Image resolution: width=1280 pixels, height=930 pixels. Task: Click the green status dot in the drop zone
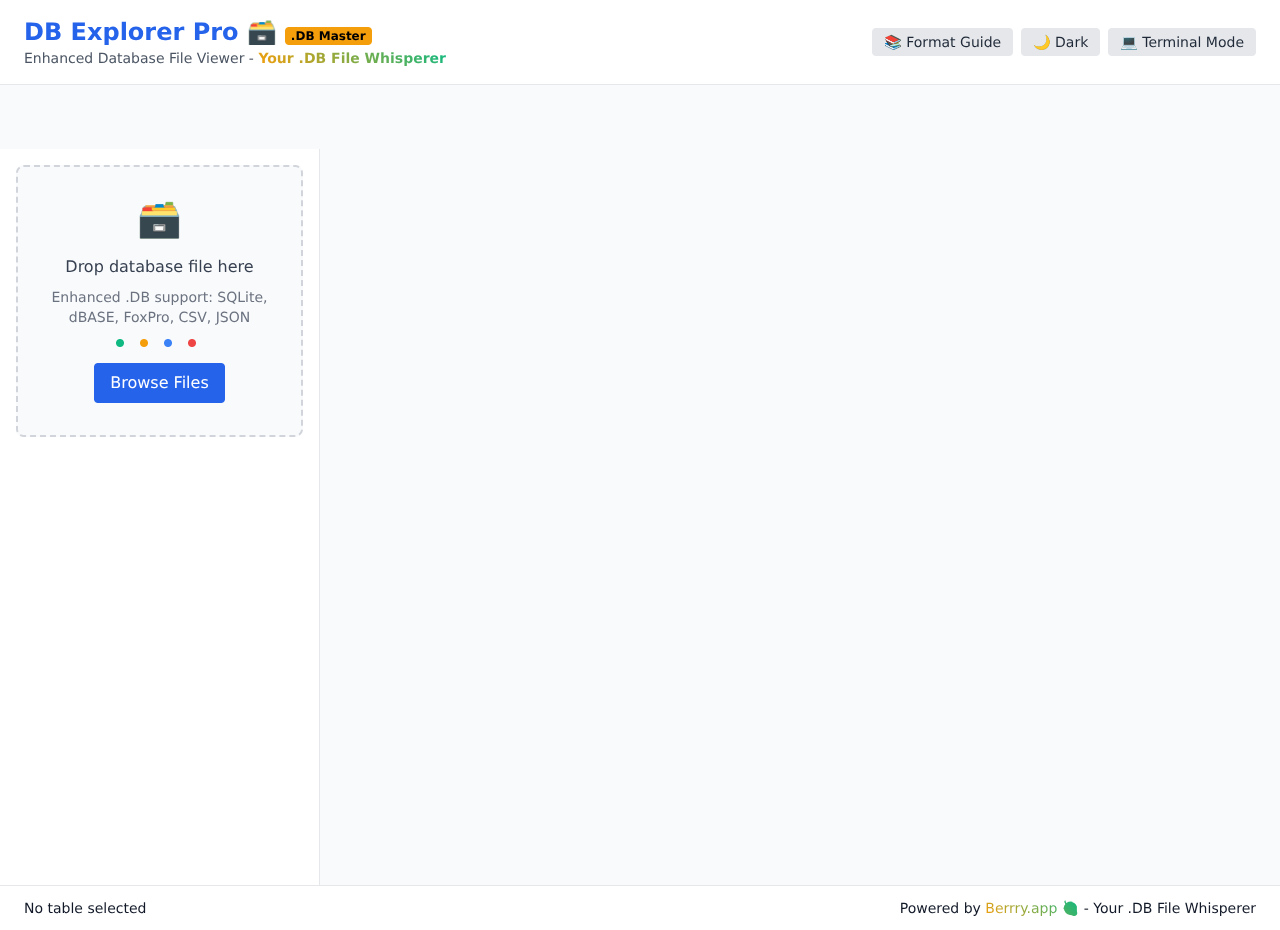(x=119, y=342)
